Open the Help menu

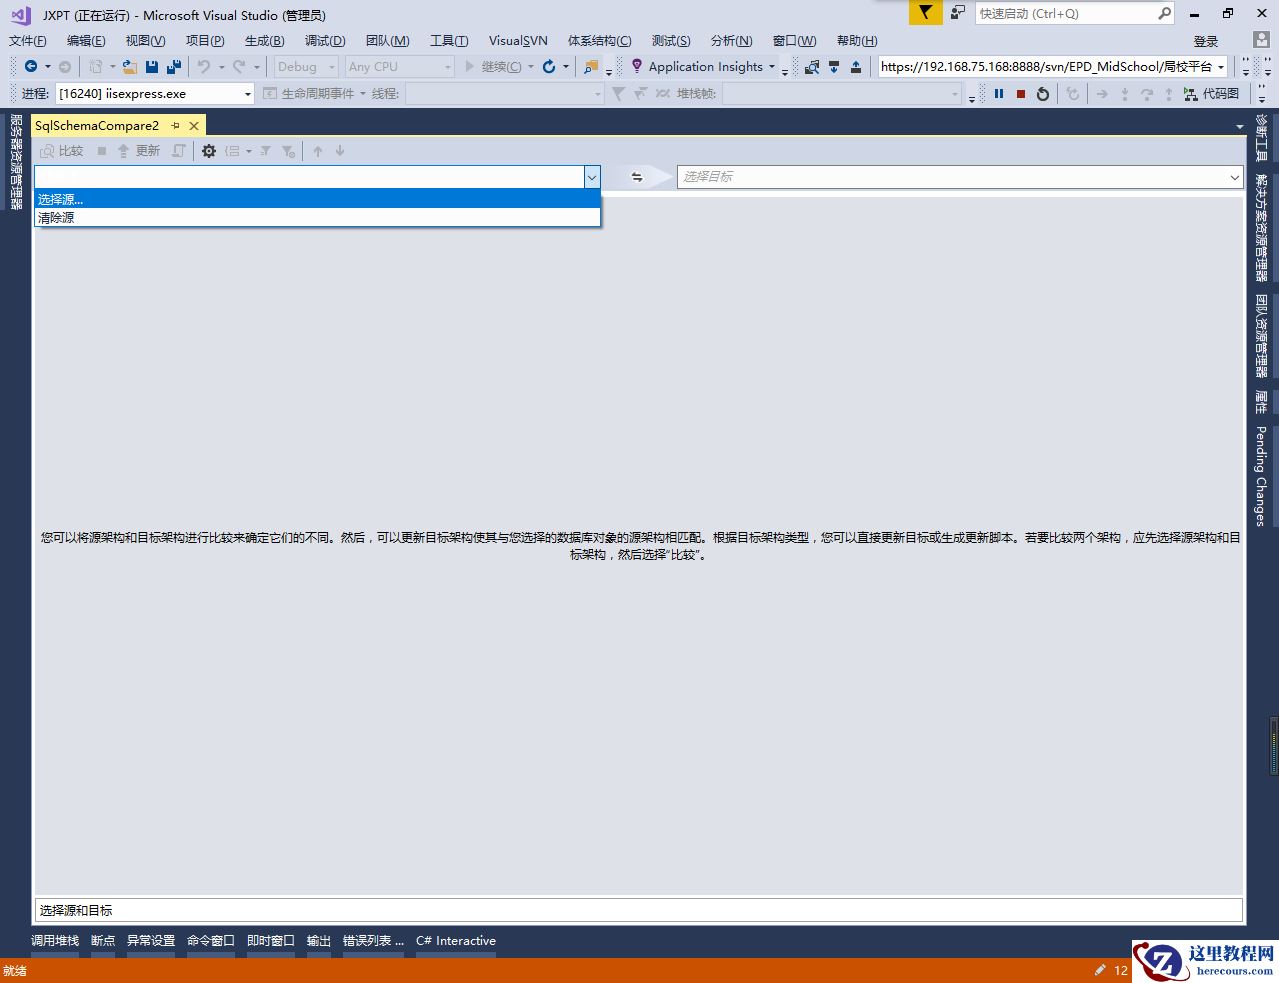coord(857,41)
